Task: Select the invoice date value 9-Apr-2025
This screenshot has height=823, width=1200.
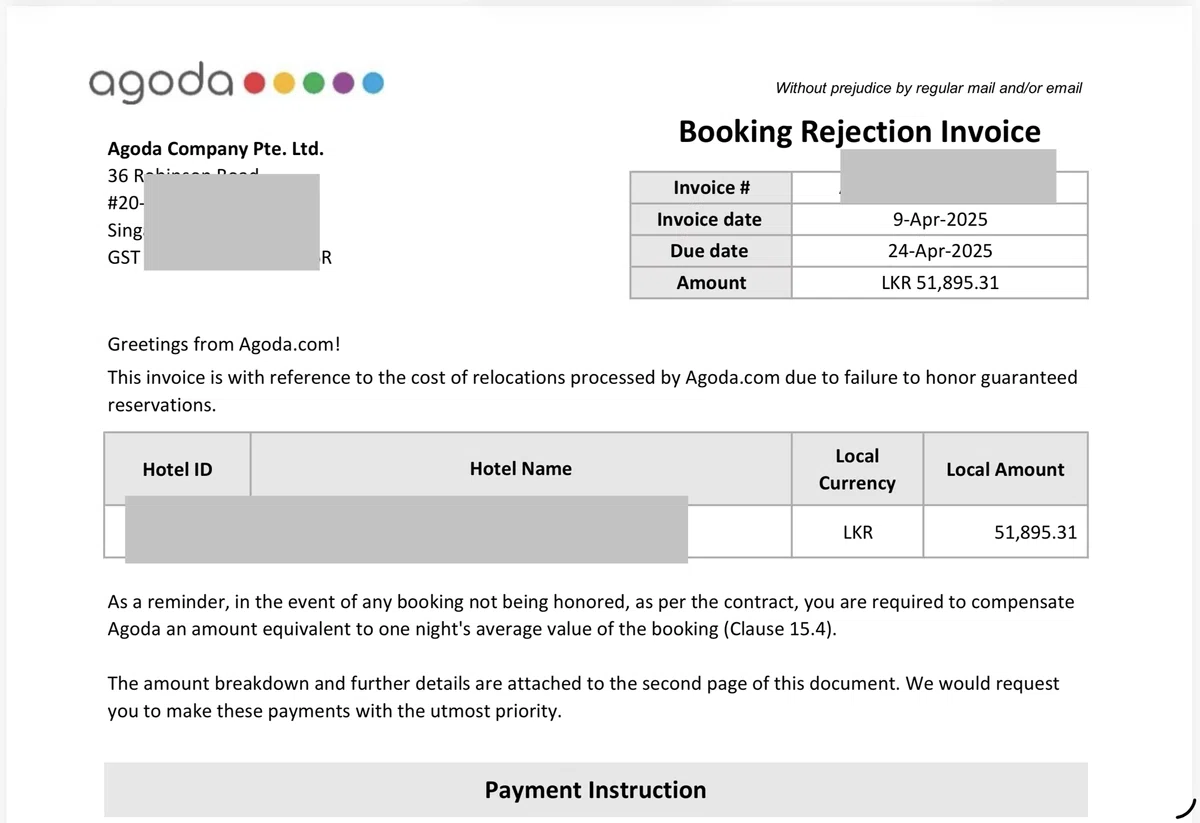Action: coord(940,220)
